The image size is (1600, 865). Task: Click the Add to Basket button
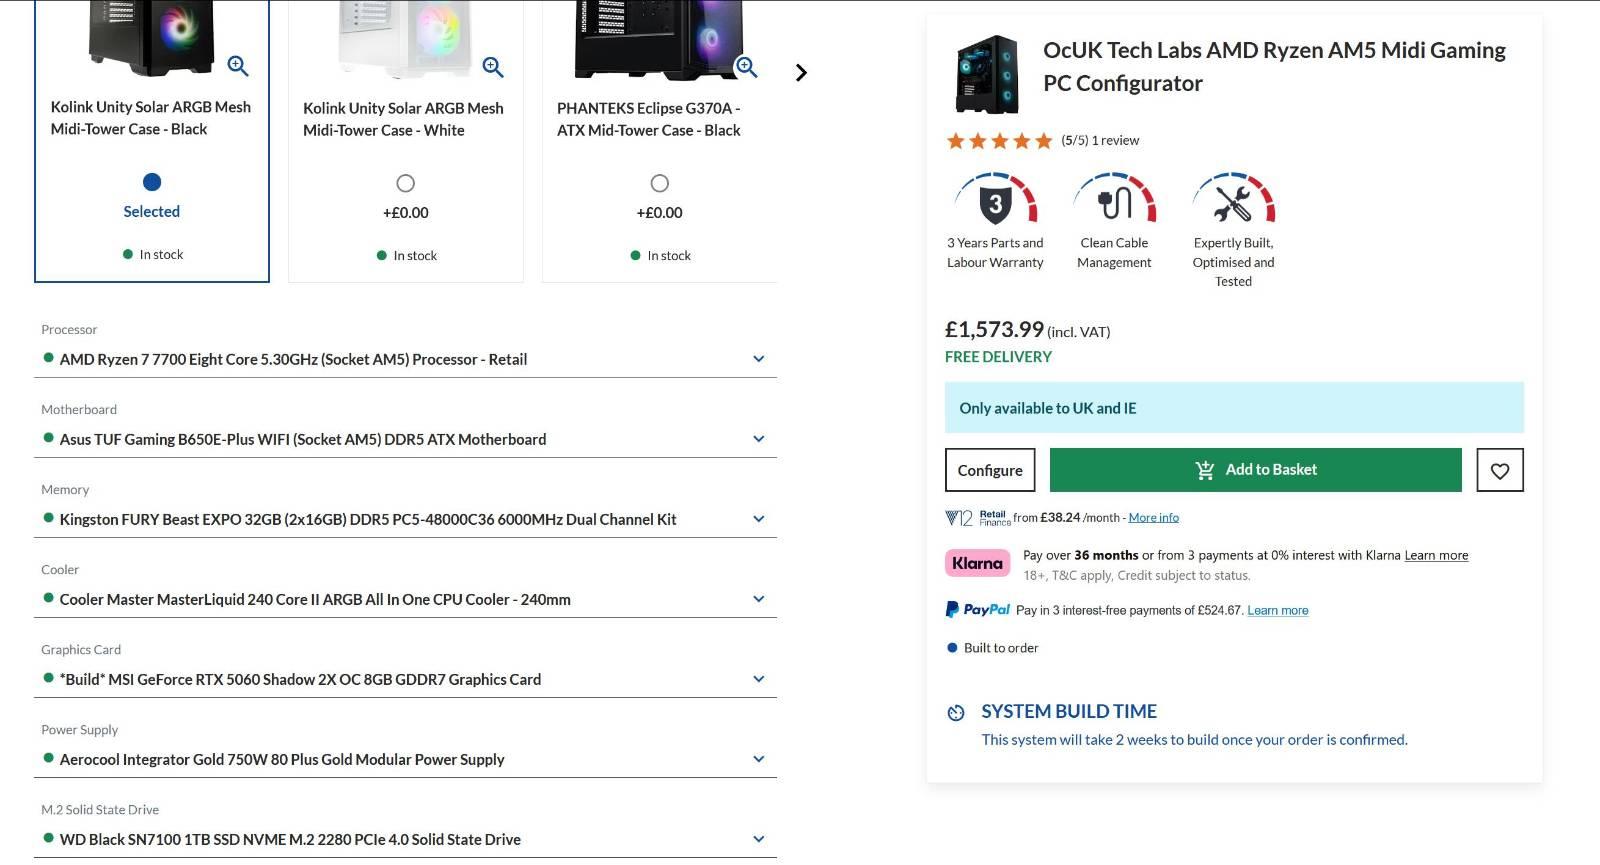(x=1255, y=470)
